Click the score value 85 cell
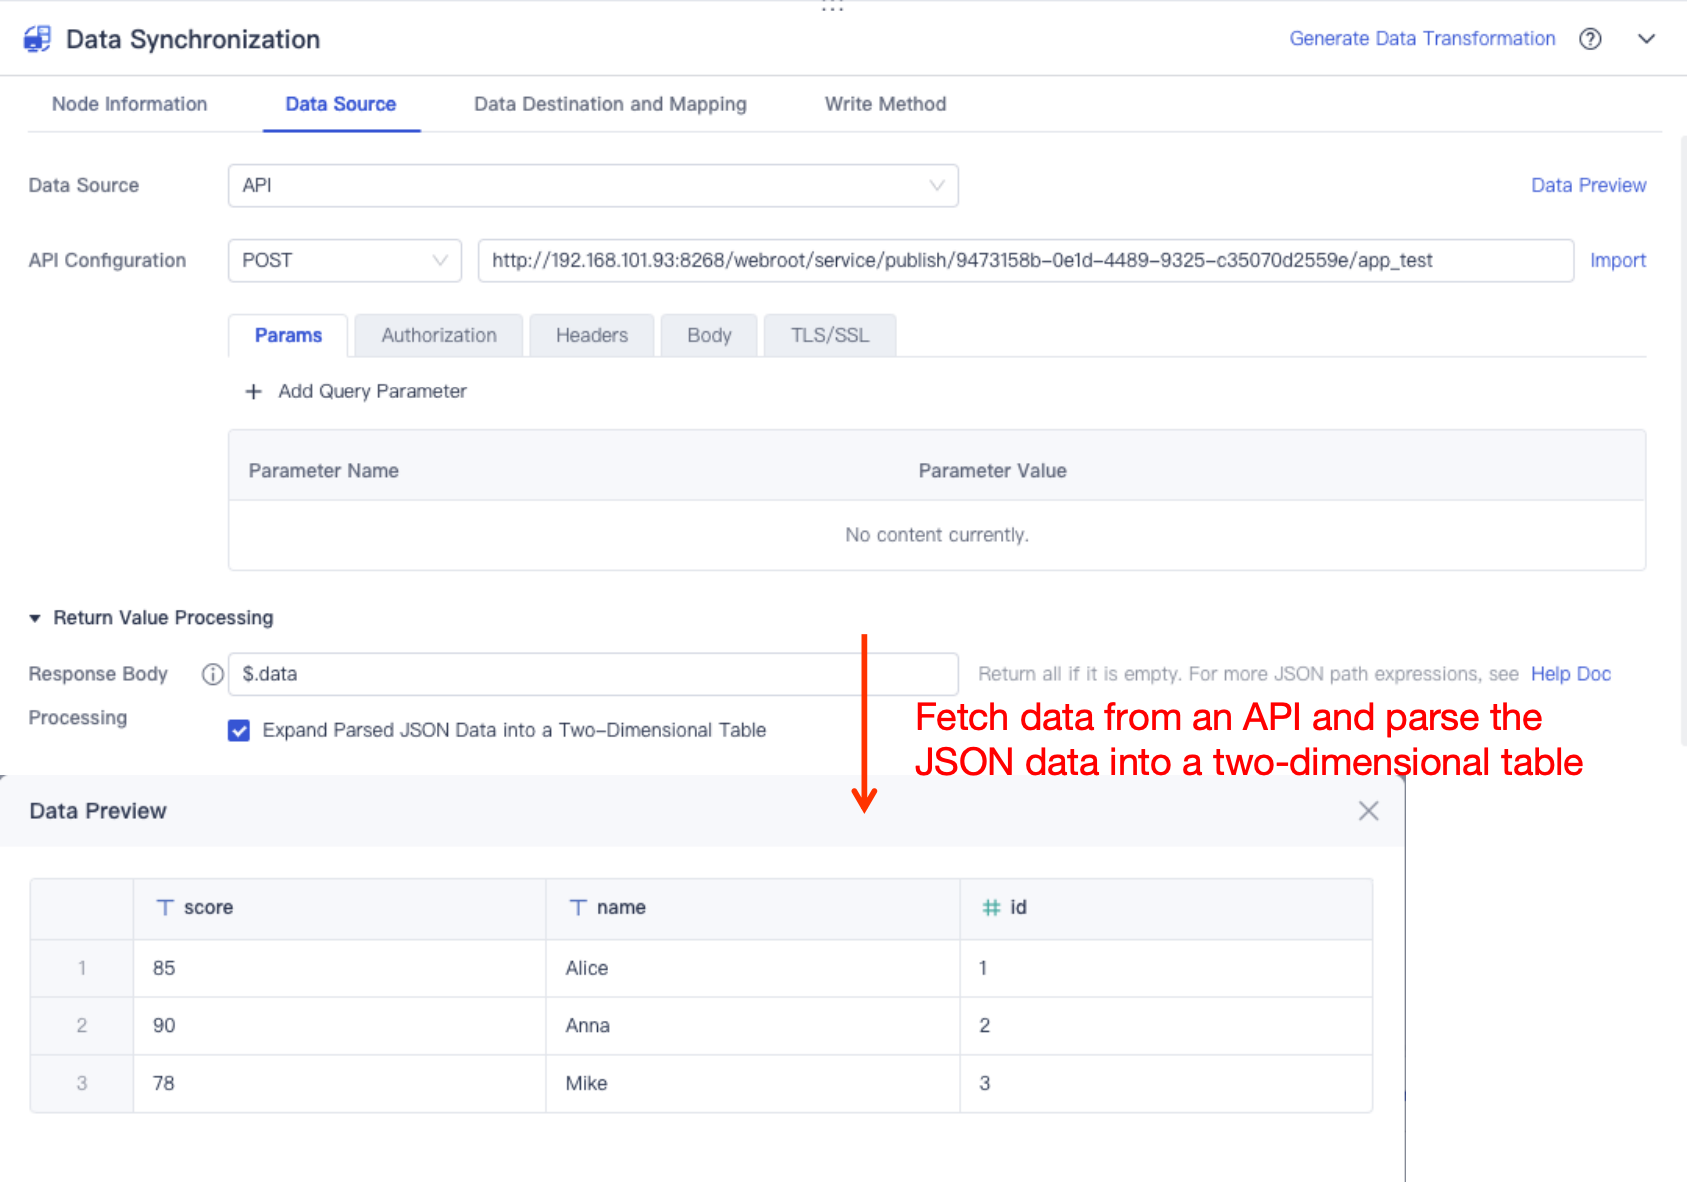The image size is (1688, 1183). tap(340, 968)
